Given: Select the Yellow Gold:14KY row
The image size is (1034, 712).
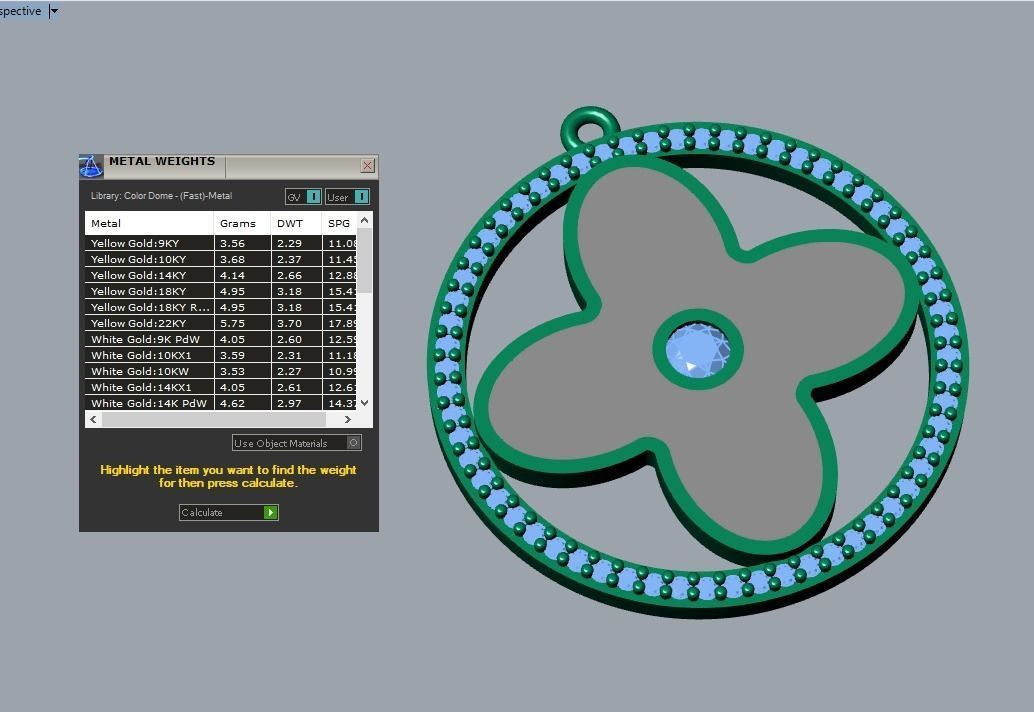Looking at the screenshot, I should 221,275.
